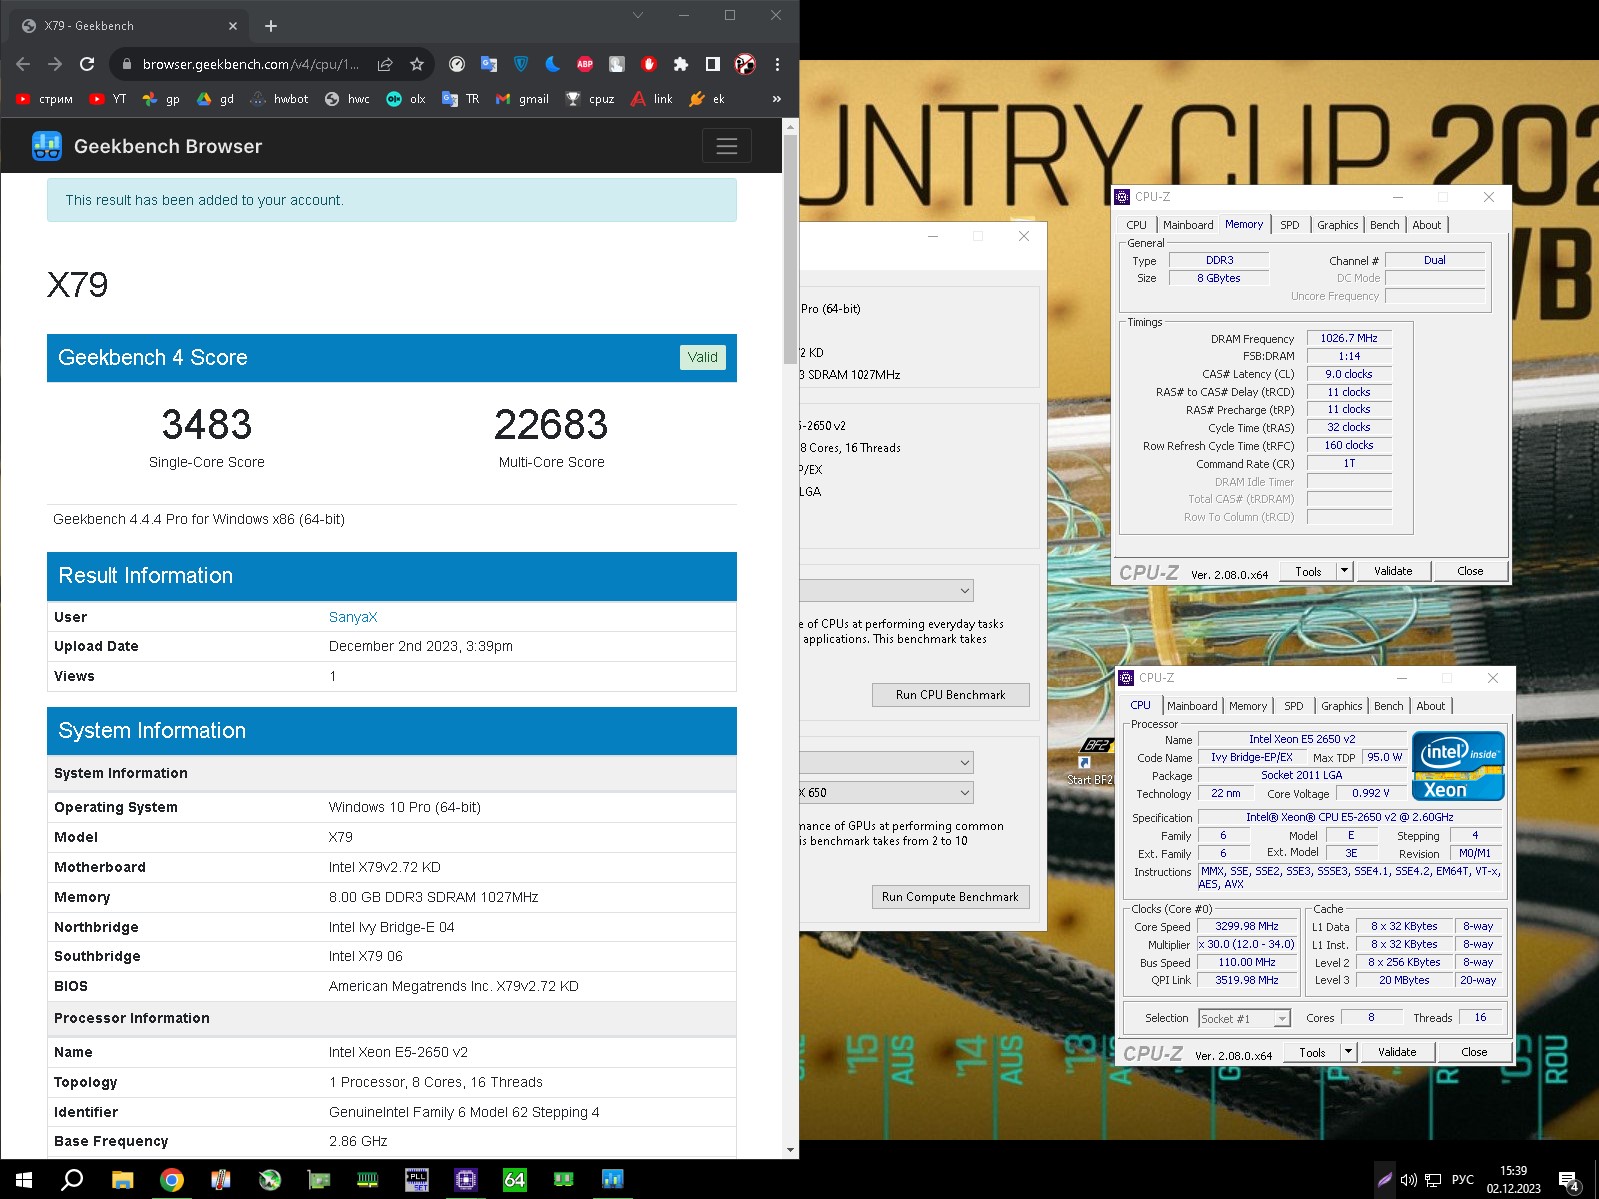Screen dimensions: 1599x1199
Task: Click the Chrome address bar
Action: tap(250, 64)
